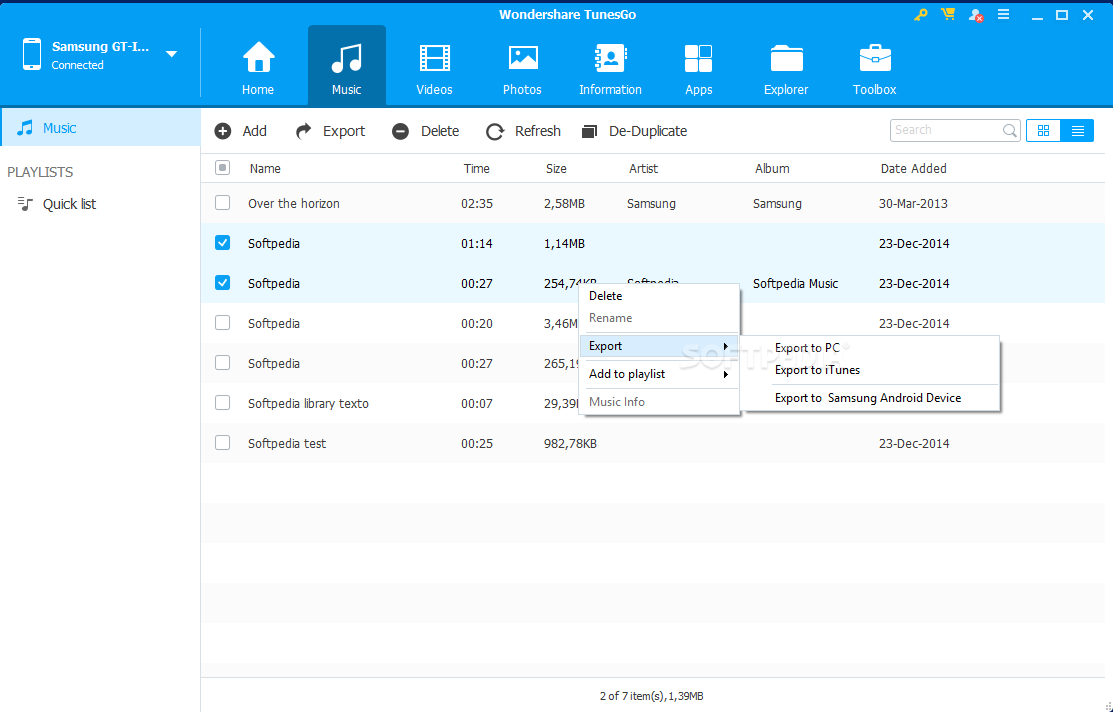The height and width of the screenshot is (712, 1113).
Task: Select Music in the left sidebar
Action: pyautogui.click(x=100, y=128)
